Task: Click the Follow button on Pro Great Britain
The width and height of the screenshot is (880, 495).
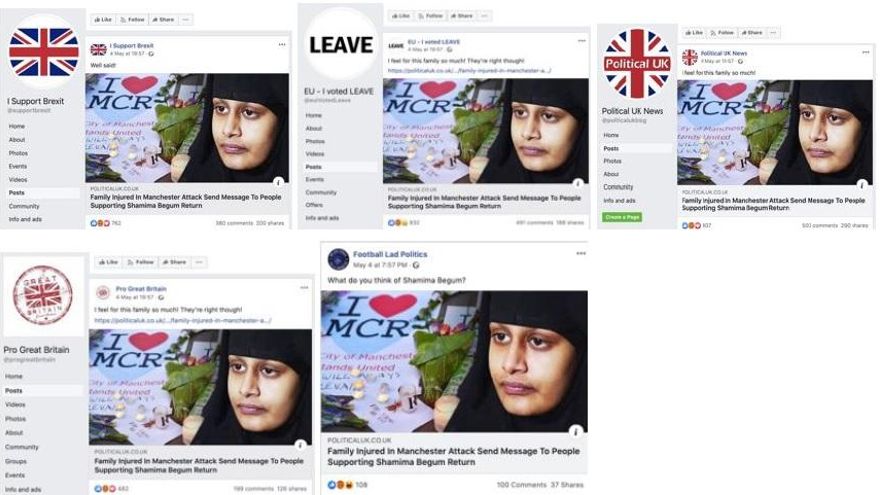Action: 140,262
